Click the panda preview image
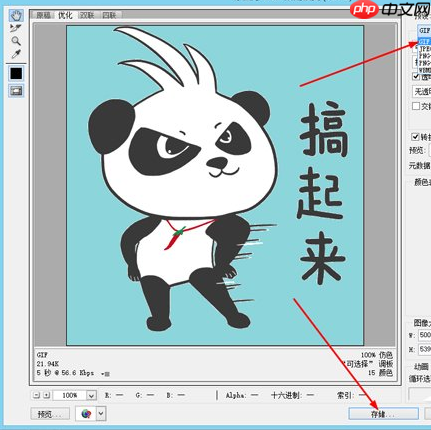Image resolution: width=431 pixels, height=430 pixels. [215, 185]
